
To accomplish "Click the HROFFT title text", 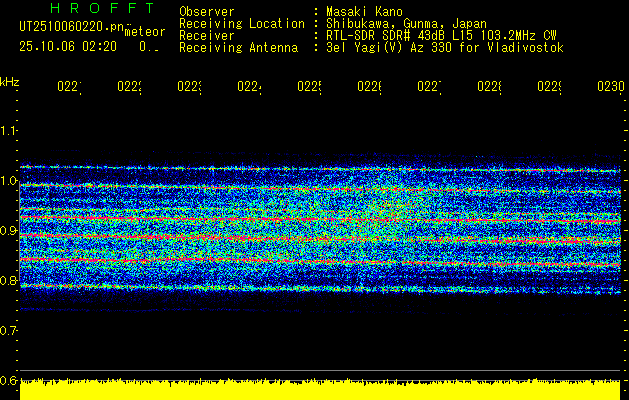I will tap(103, 8).
